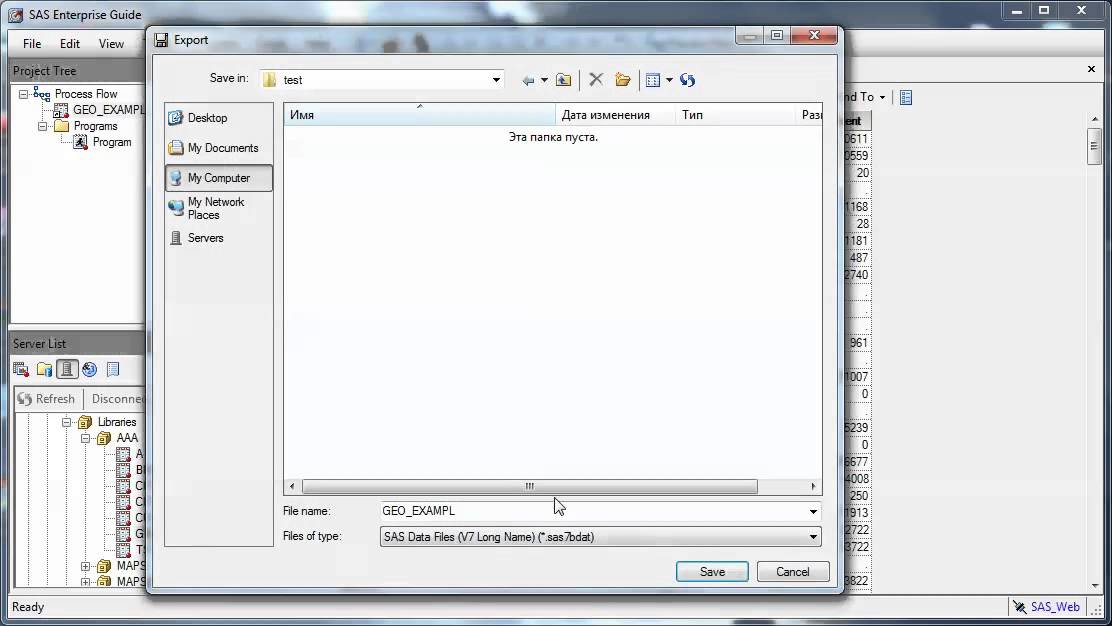Click the folder icon in Server List toolbar
This screenshot has width=1112, height=626.
coord(44,369)
